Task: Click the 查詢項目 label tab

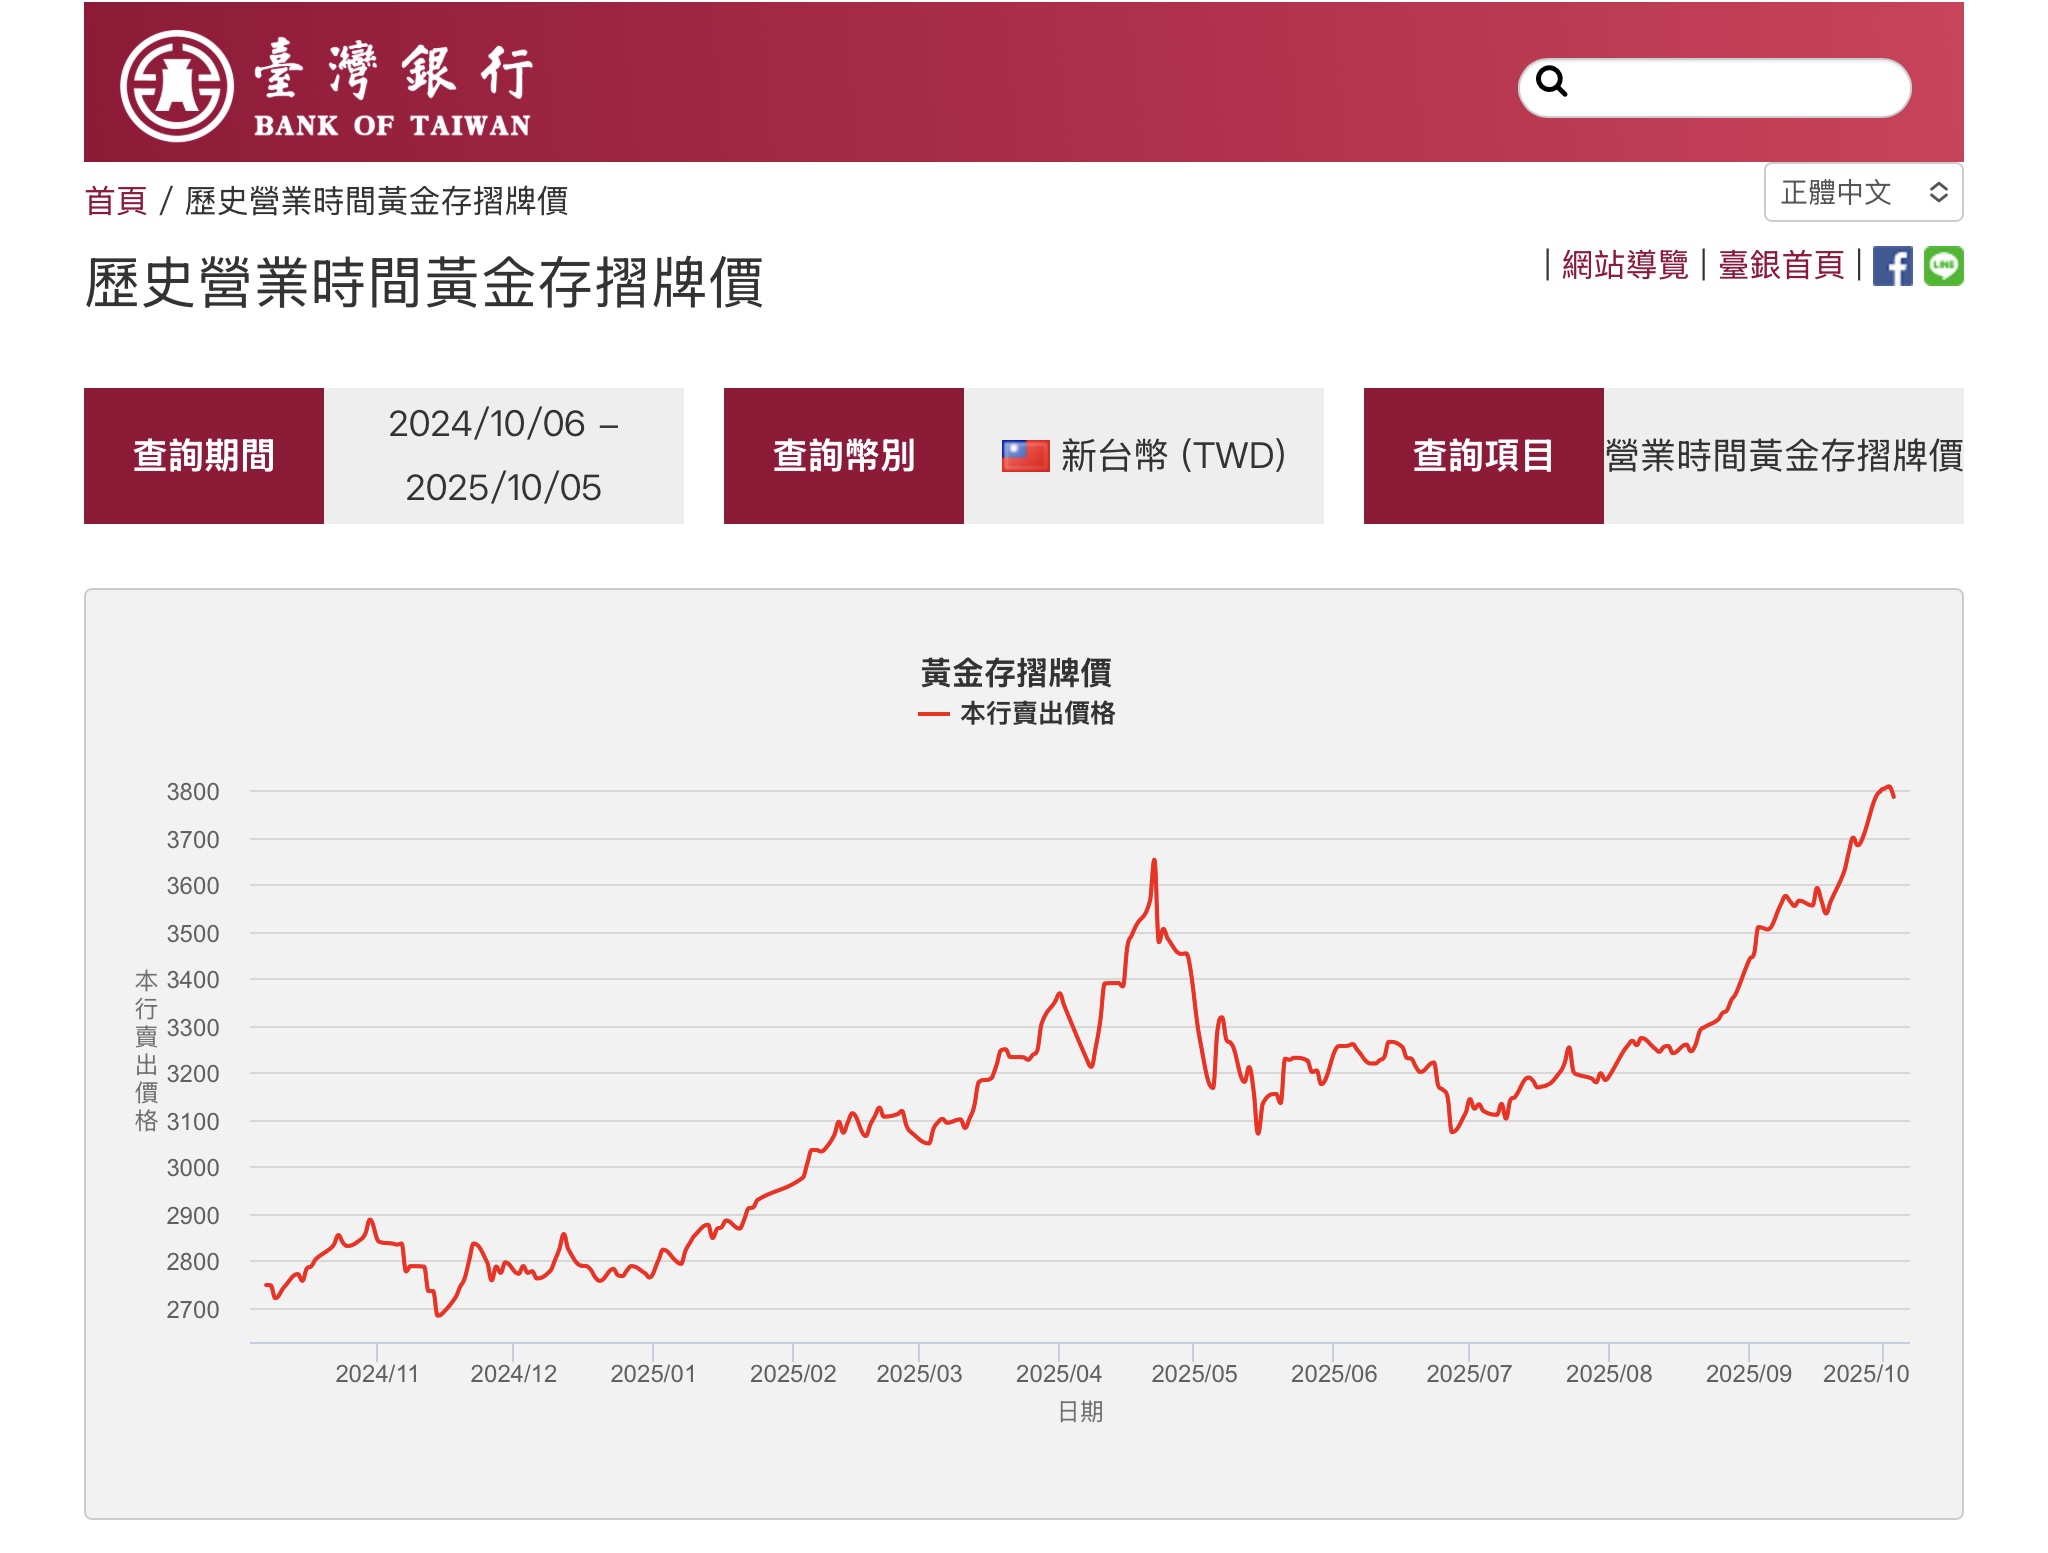Action: [x=1483, y=456]
